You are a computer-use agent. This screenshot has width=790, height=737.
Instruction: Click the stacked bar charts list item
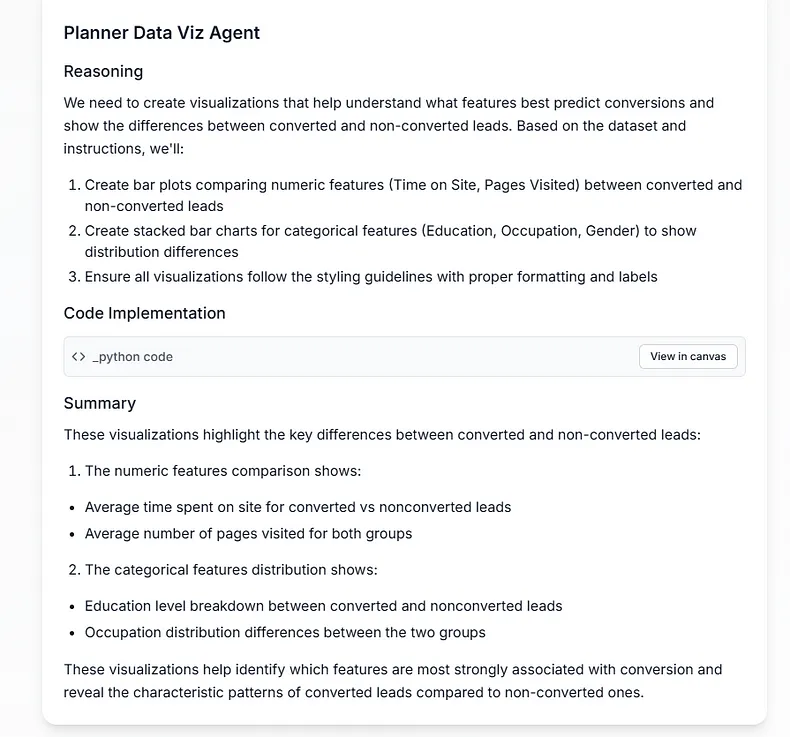[383, 241]
